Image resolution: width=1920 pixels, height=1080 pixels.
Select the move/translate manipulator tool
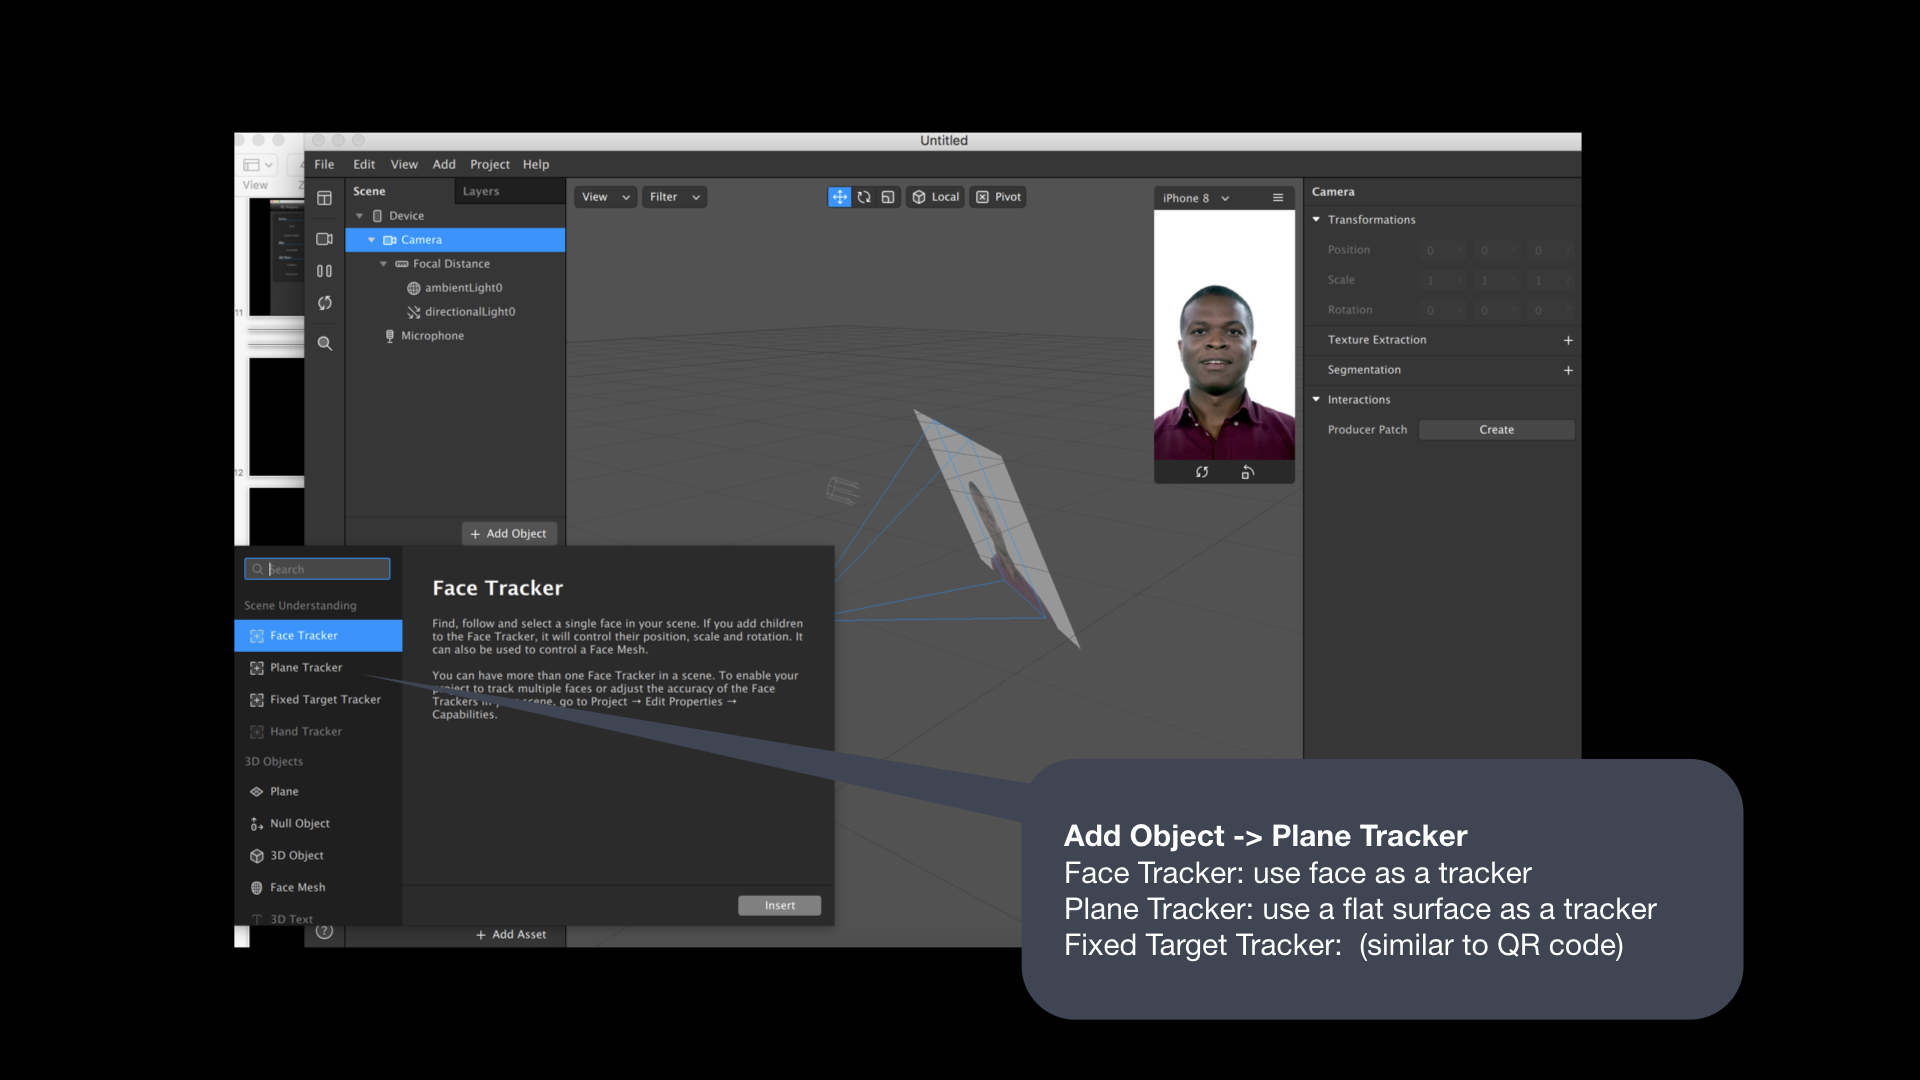click(x=839, y=197)
